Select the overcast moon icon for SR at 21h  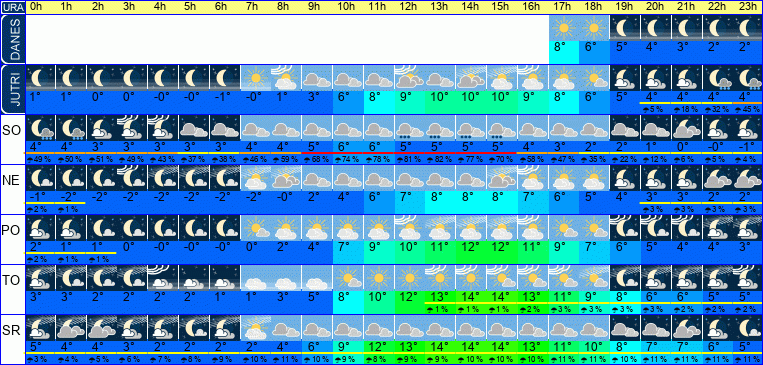tap(687, 328)
